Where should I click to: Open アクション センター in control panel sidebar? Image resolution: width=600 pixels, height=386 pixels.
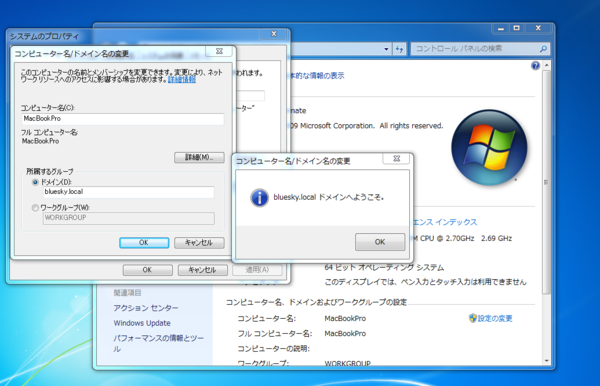pyautogui.click(x=146, y=308)
